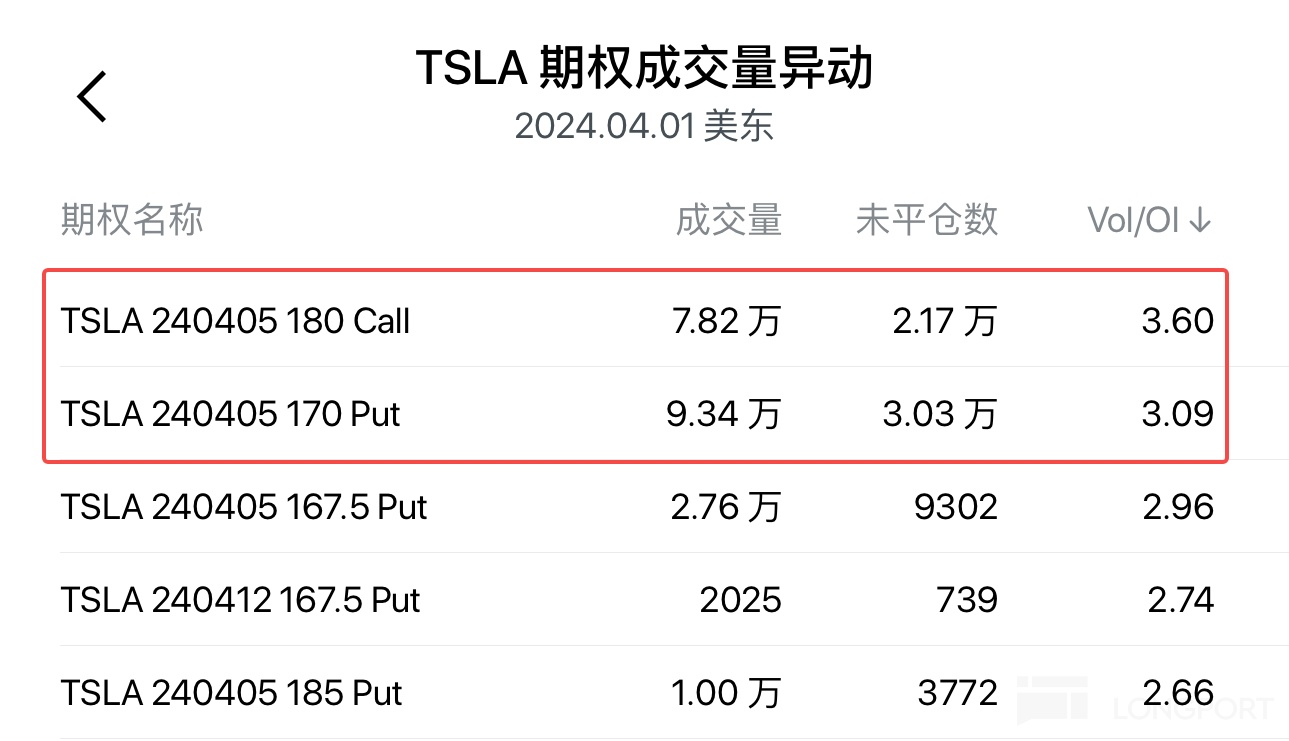
Task: Click the 739 open interest value
Action: tap(965, 600)
